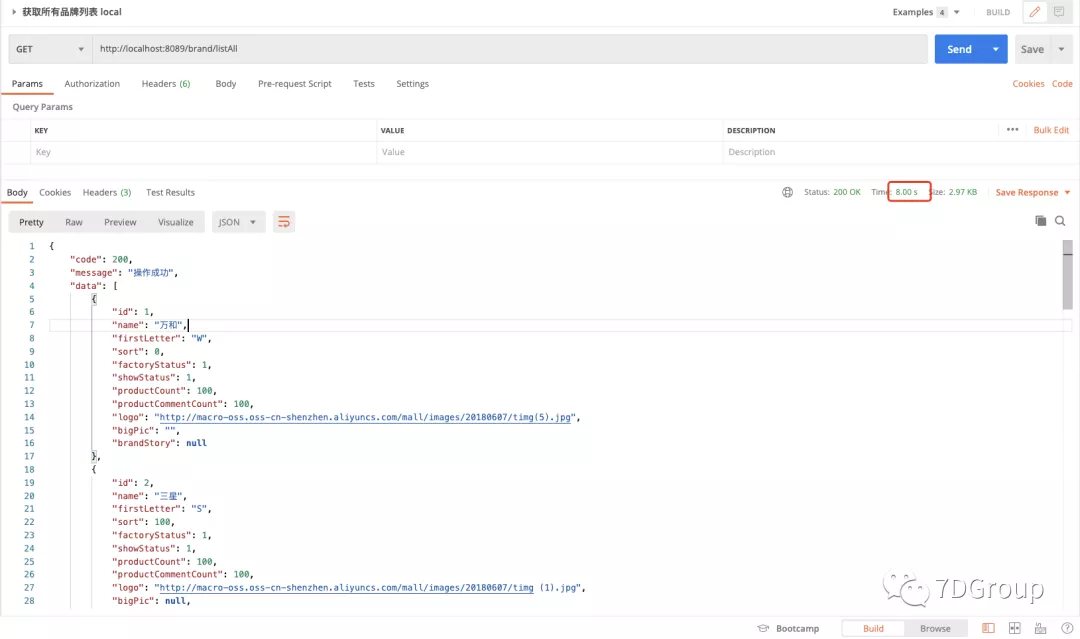Open the Send button dropdown arrow
This screenshot has height=639, width=1080.
coord(995,49)
